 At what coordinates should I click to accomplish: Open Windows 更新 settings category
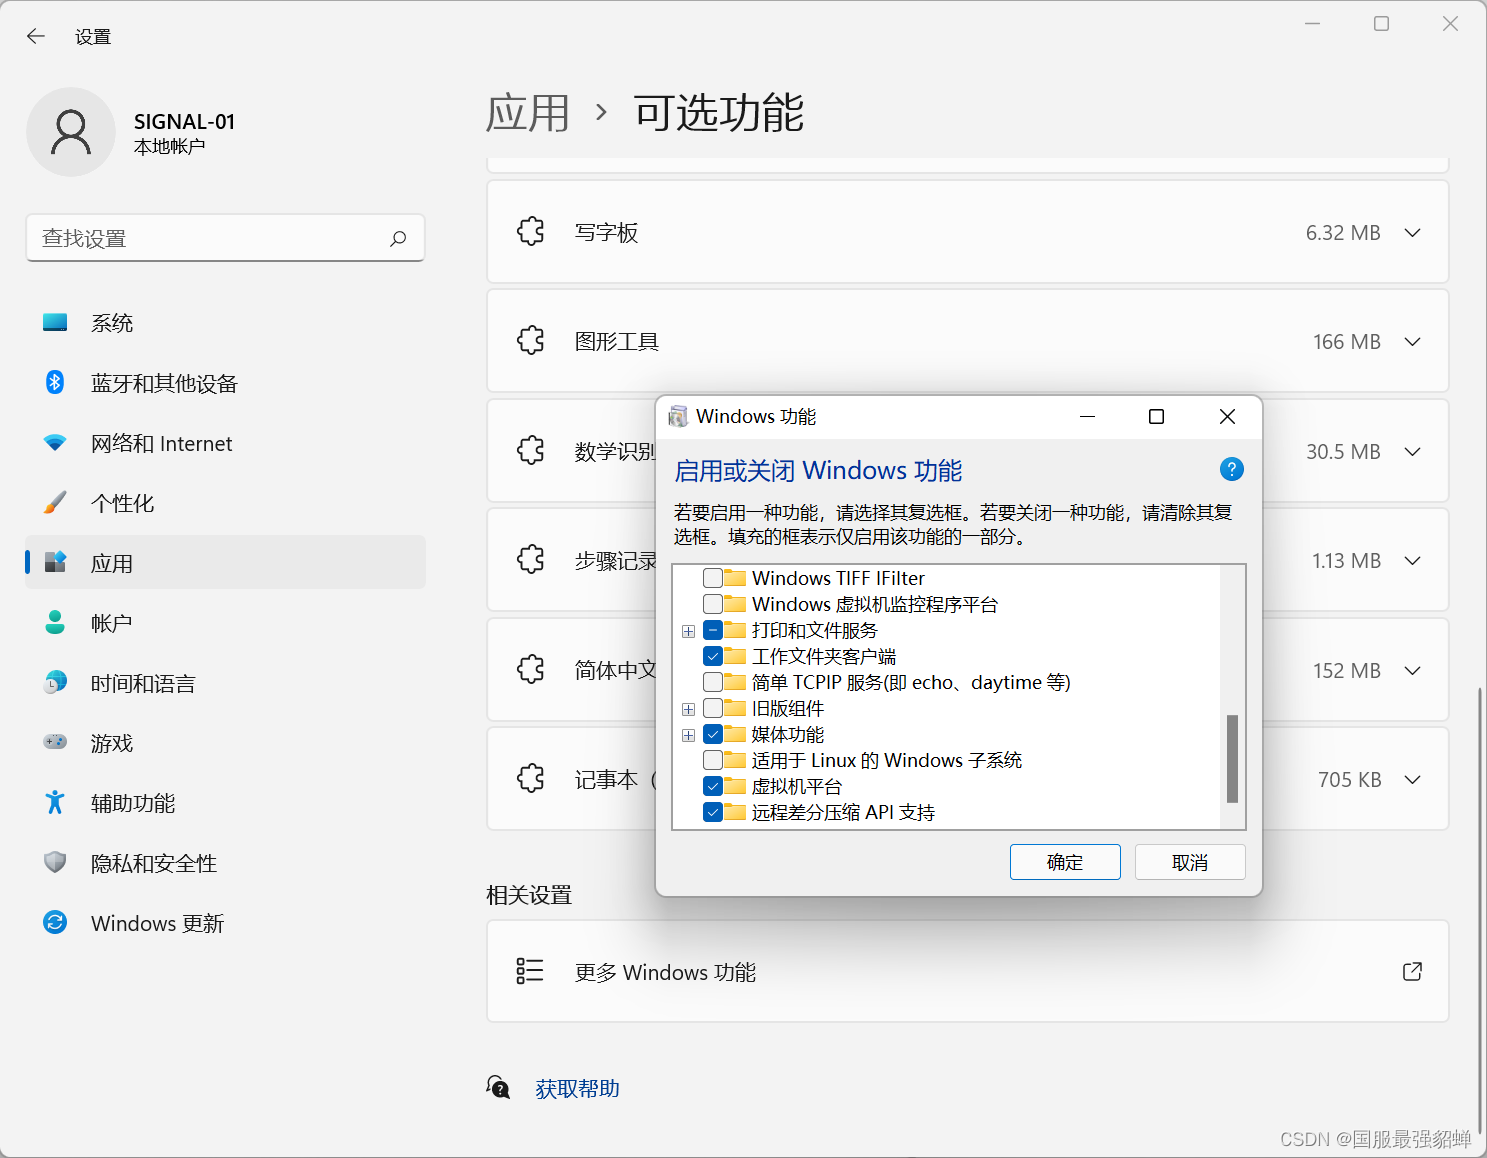225,923
